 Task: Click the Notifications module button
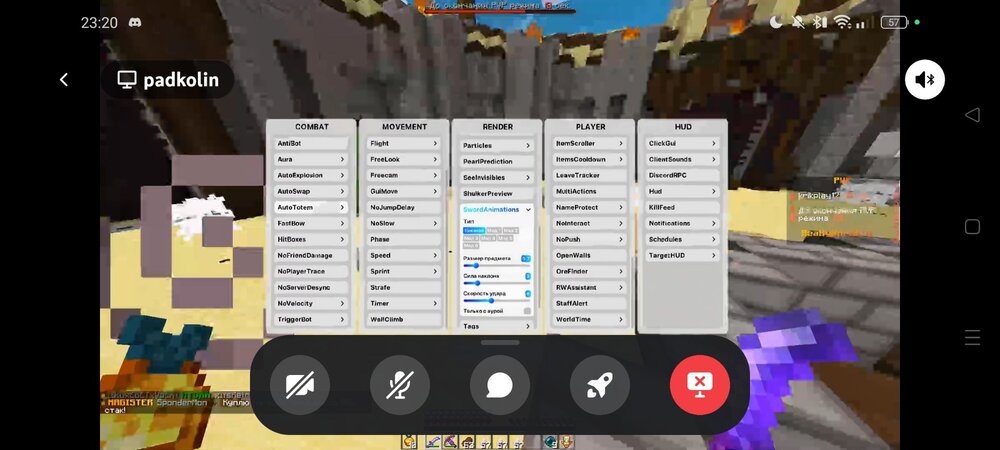click(682, 223)
